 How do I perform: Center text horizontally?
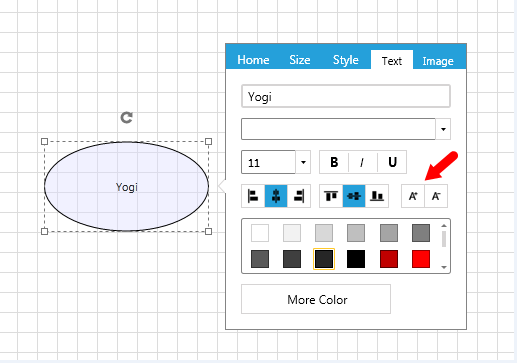pos(276,196)
